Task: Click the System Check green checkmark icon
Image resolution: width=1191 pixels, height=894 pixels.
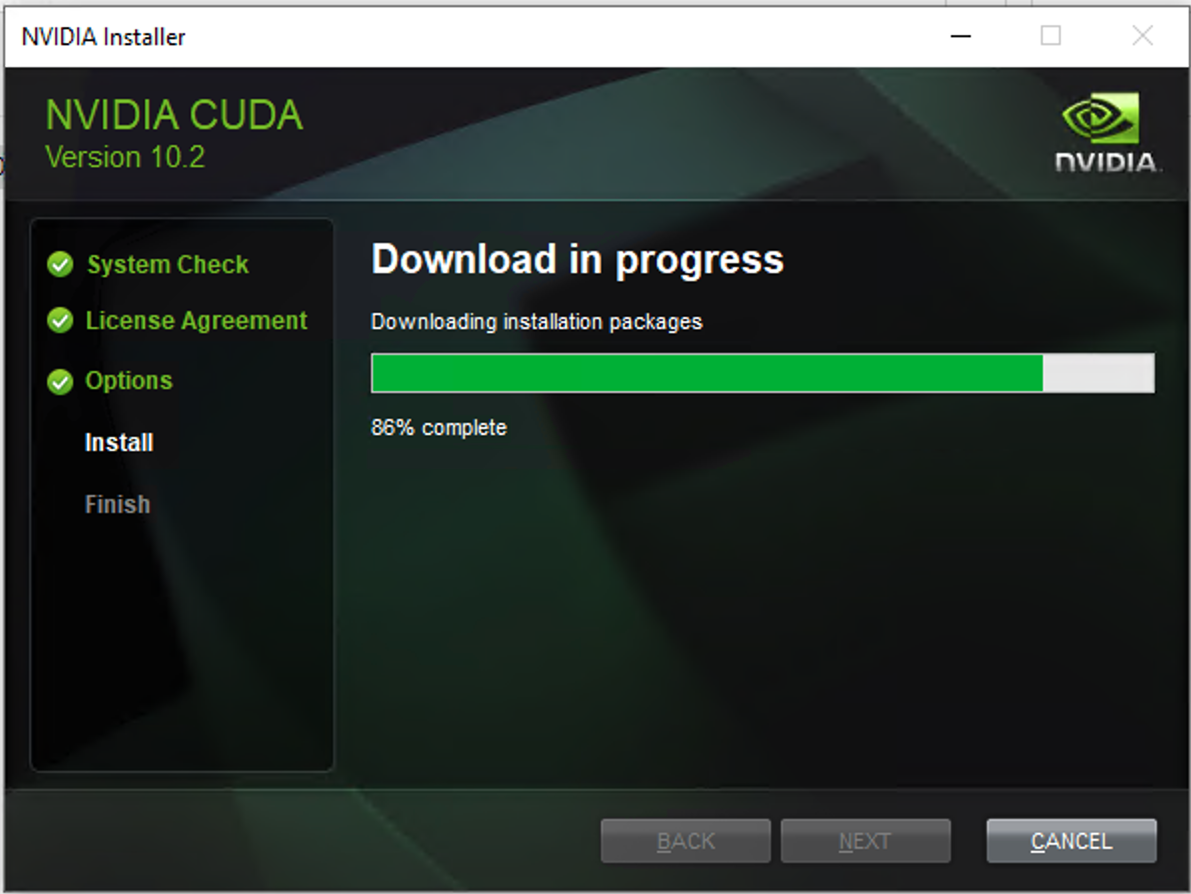Action: (60, 264)
